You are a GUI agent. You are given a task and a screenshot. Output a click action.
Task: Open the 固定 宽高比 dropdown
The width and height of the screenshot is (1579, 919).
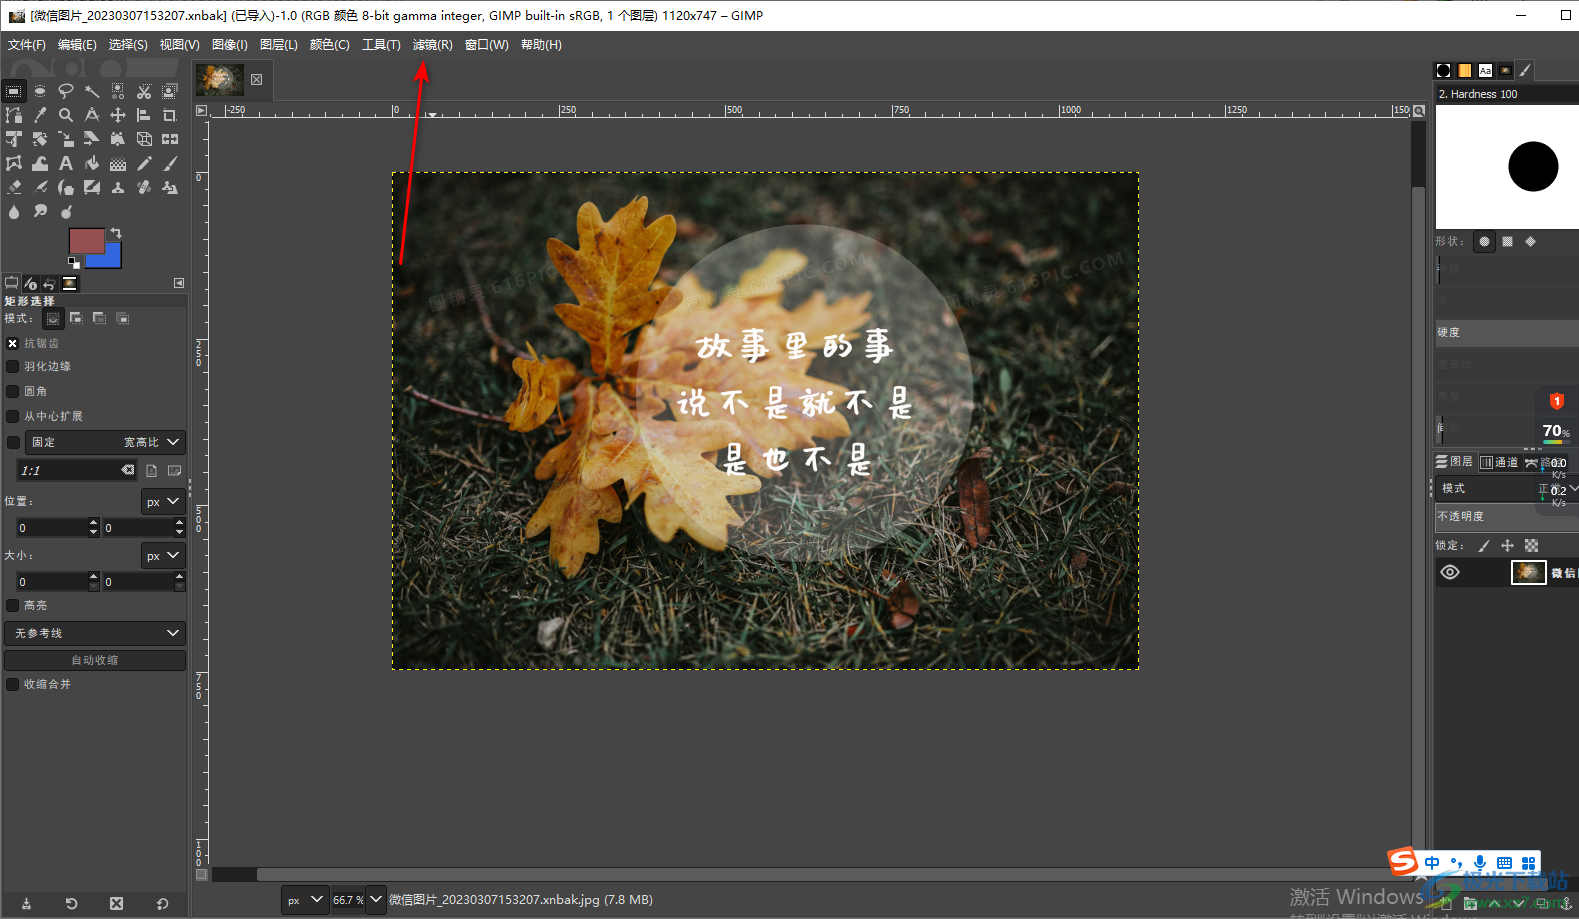(105, 442)
